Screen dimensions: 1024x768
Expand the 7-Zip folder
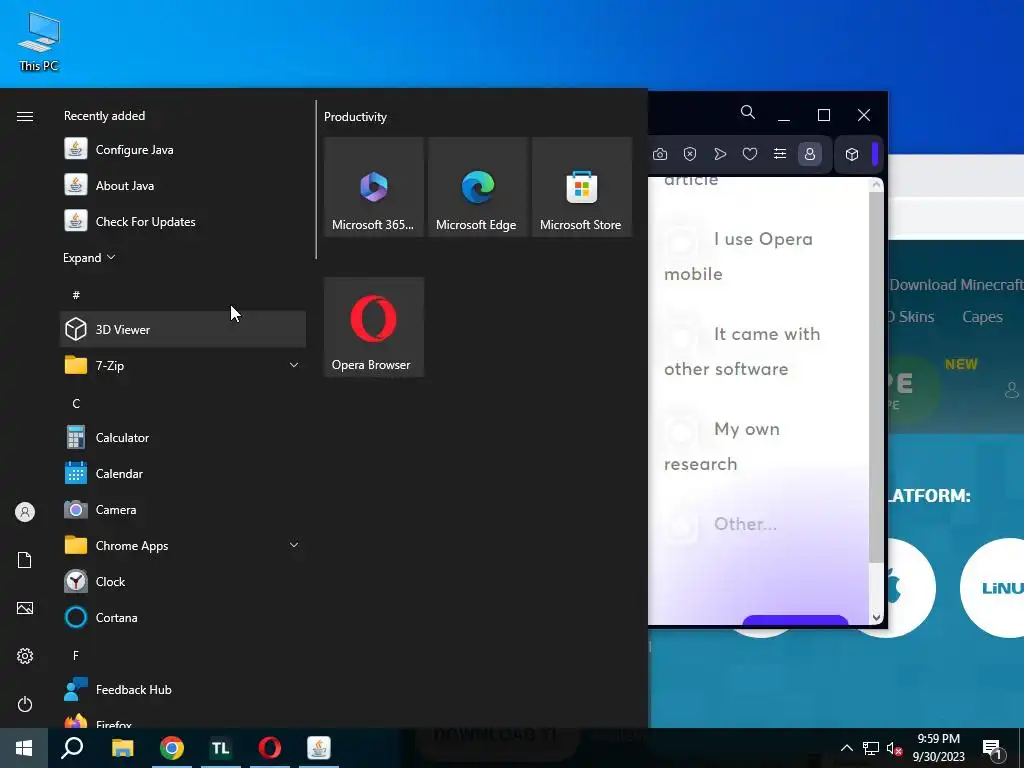(183, 365)
